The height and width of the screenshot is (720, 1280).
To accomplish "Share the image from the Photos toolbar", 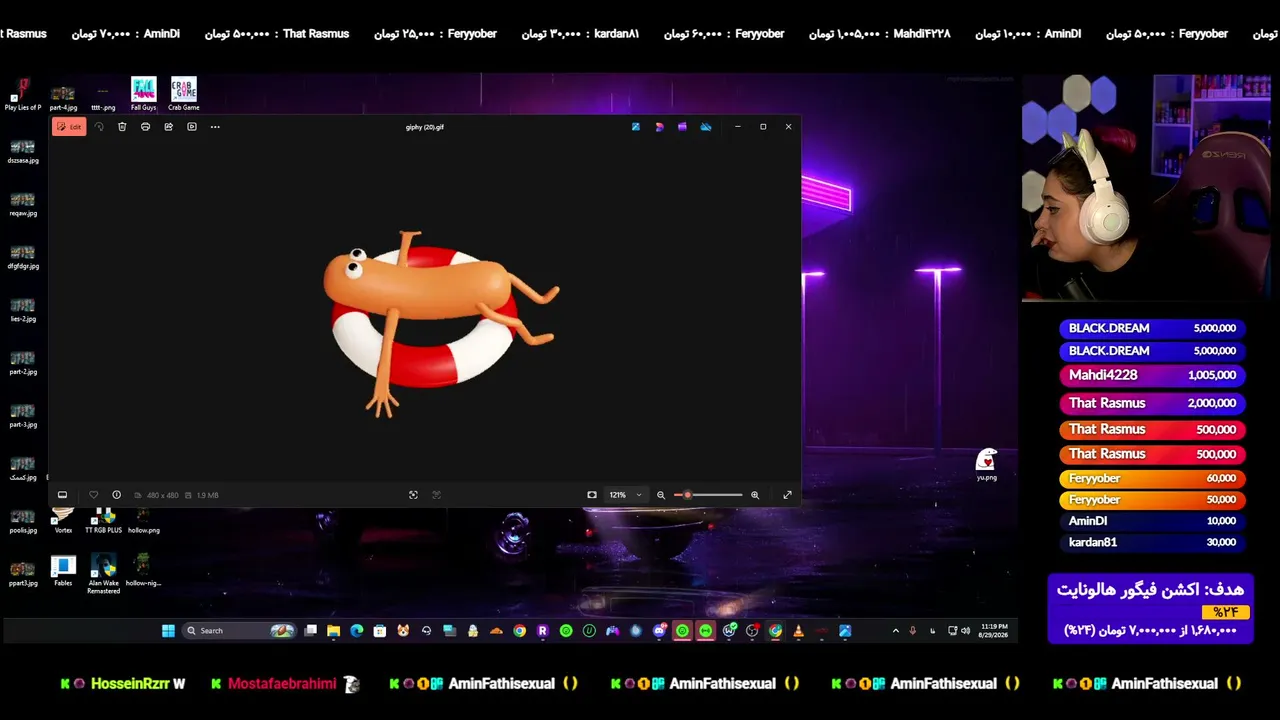I will point(168,127).
